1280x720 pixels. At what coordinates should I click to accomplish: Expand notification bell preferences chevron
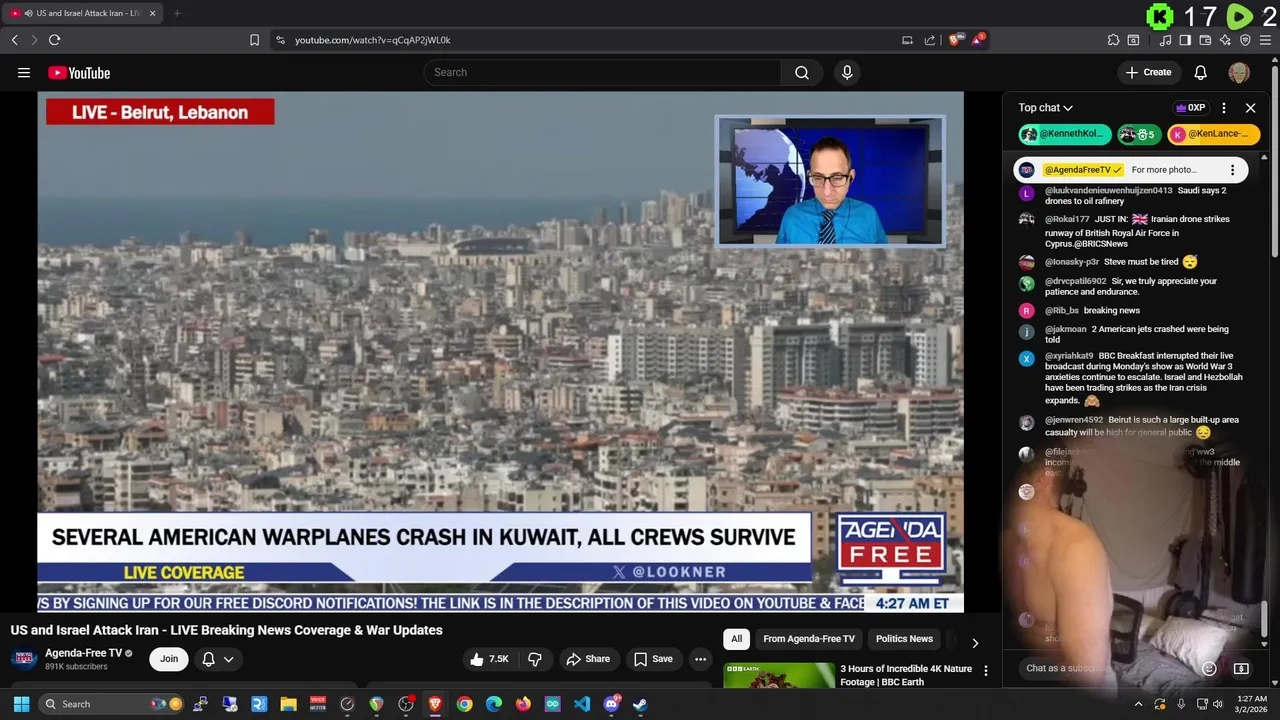(228, 659)
